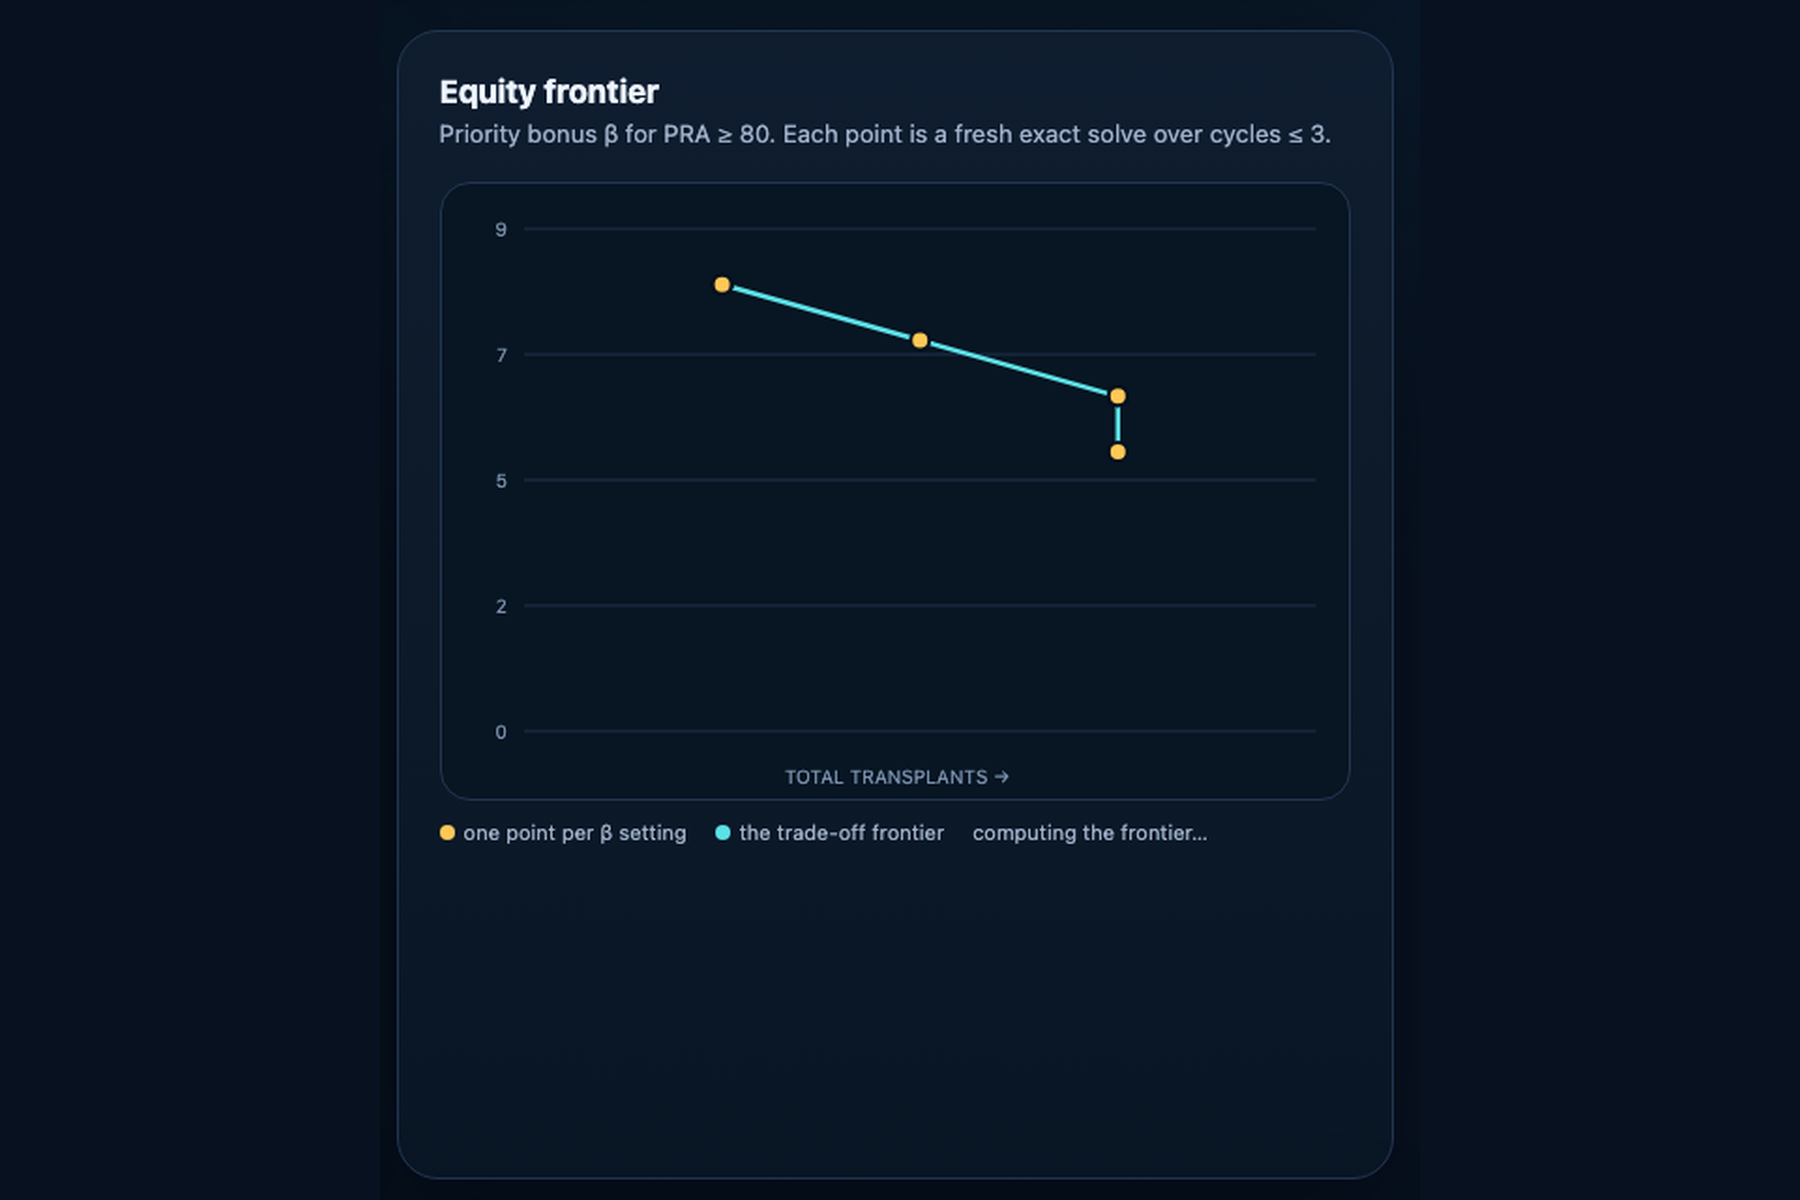
Task: Click the leftmost orange frontier data point
Action: click(x=722, y=285)
